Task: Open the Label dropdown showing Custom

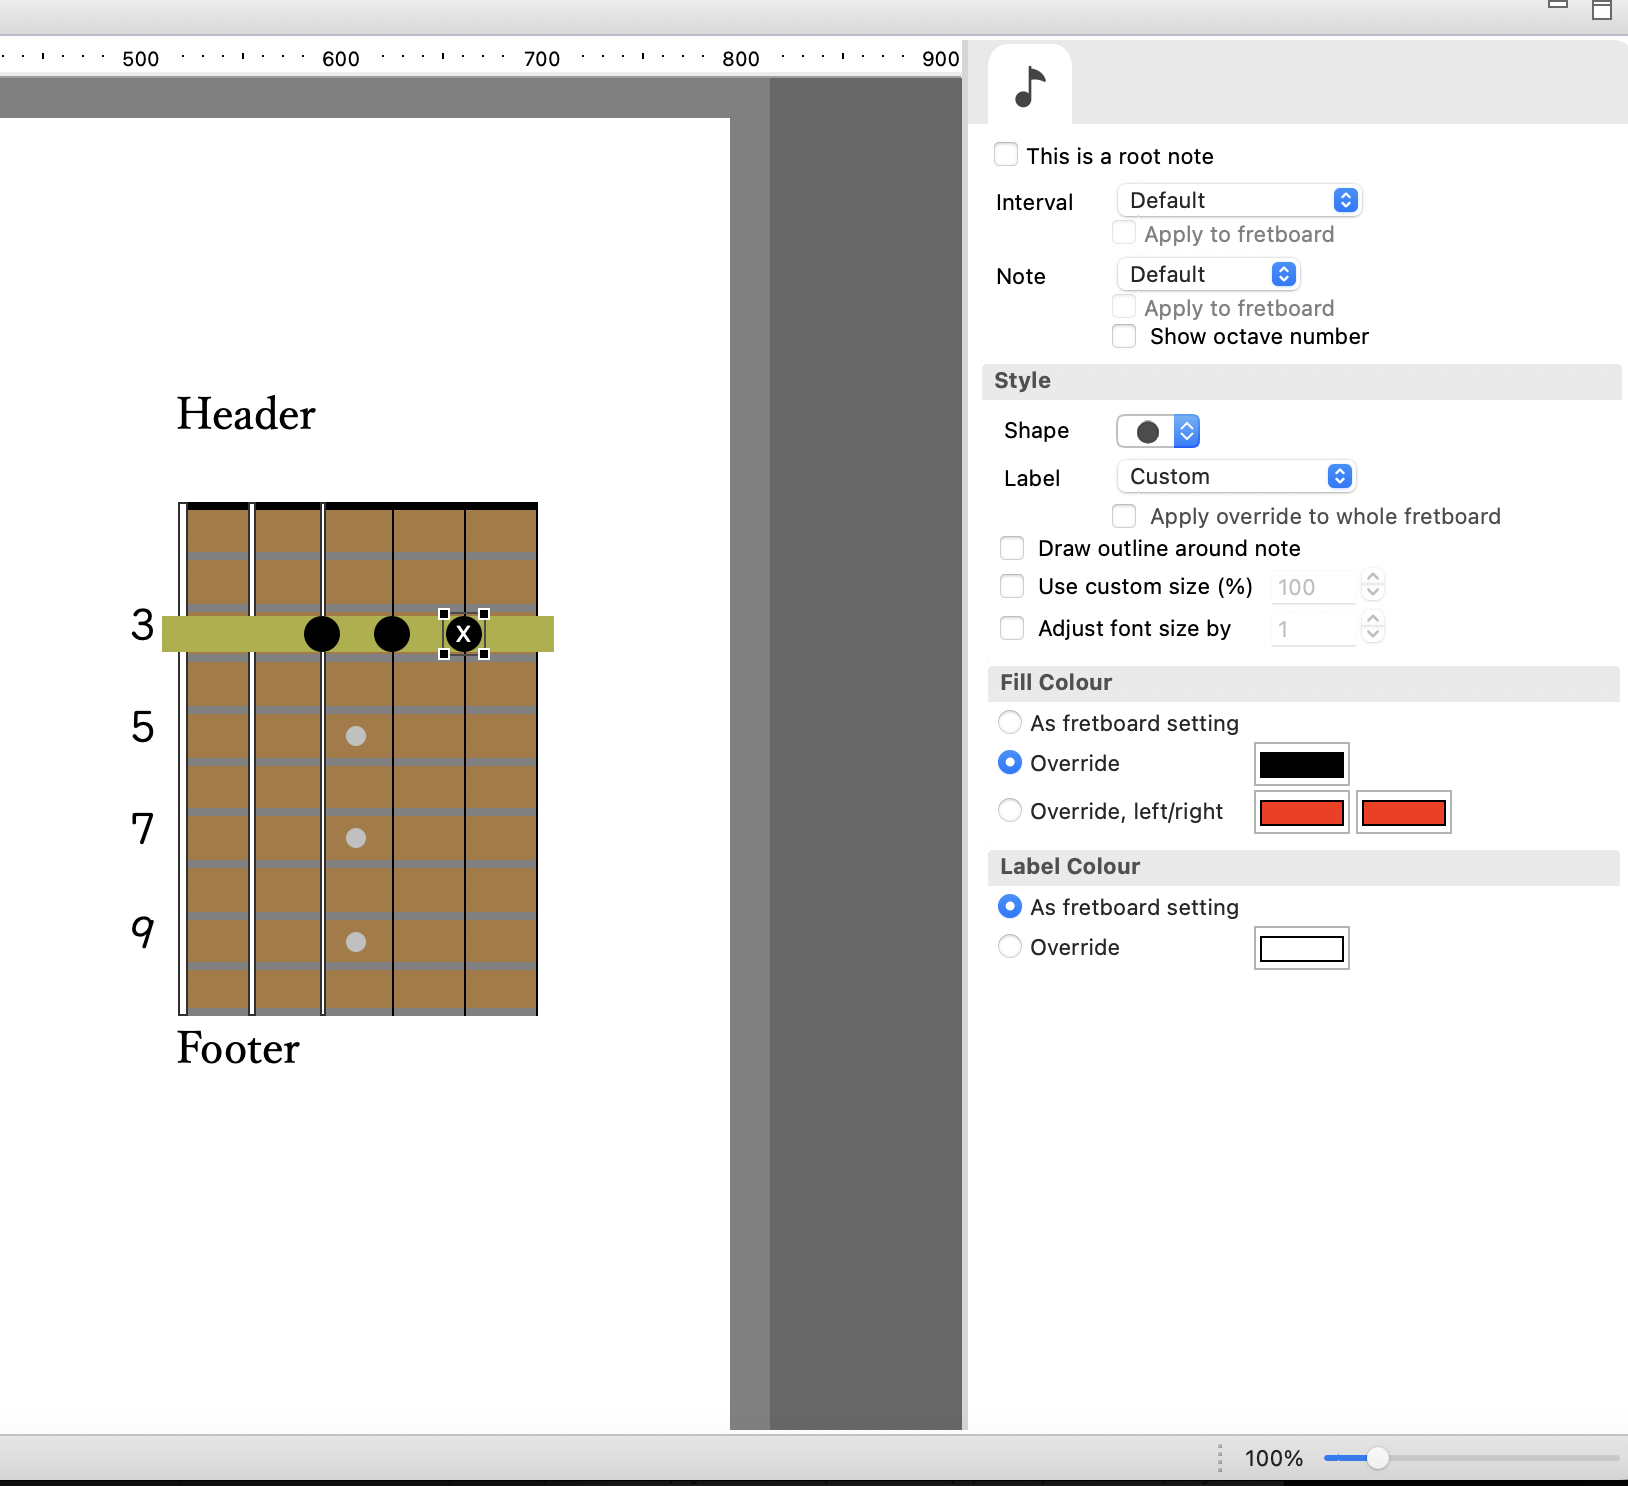Action: click(1236, 476)
